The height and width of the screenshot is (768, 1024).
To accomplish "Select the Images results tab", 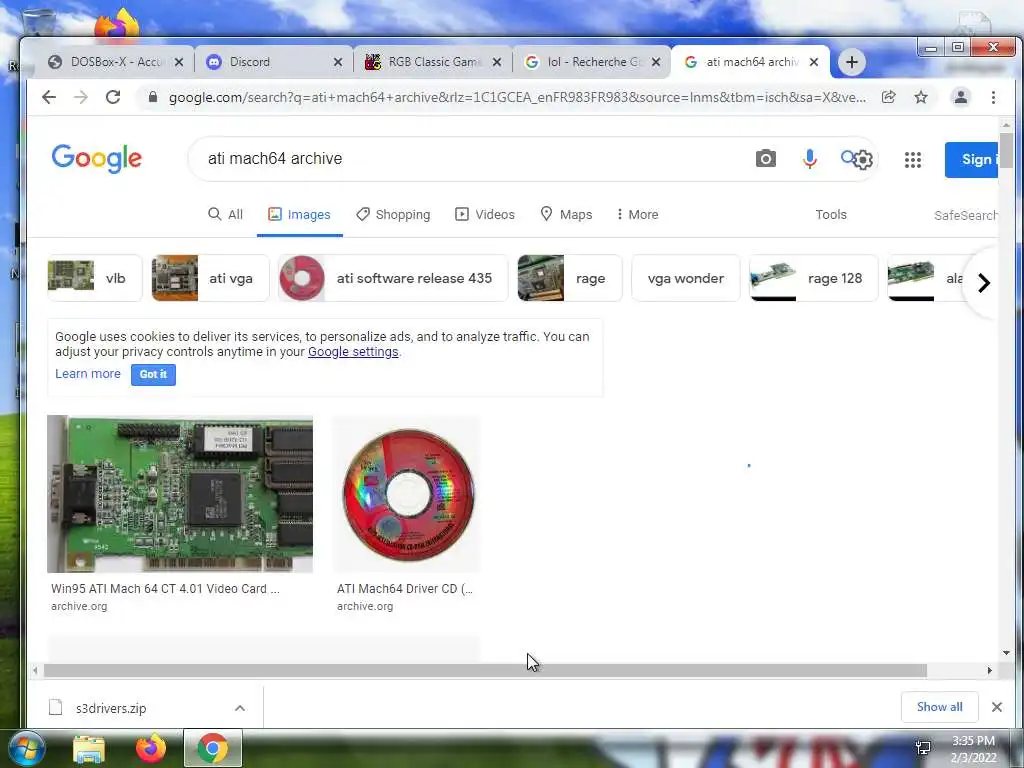I will click(300, 214).
